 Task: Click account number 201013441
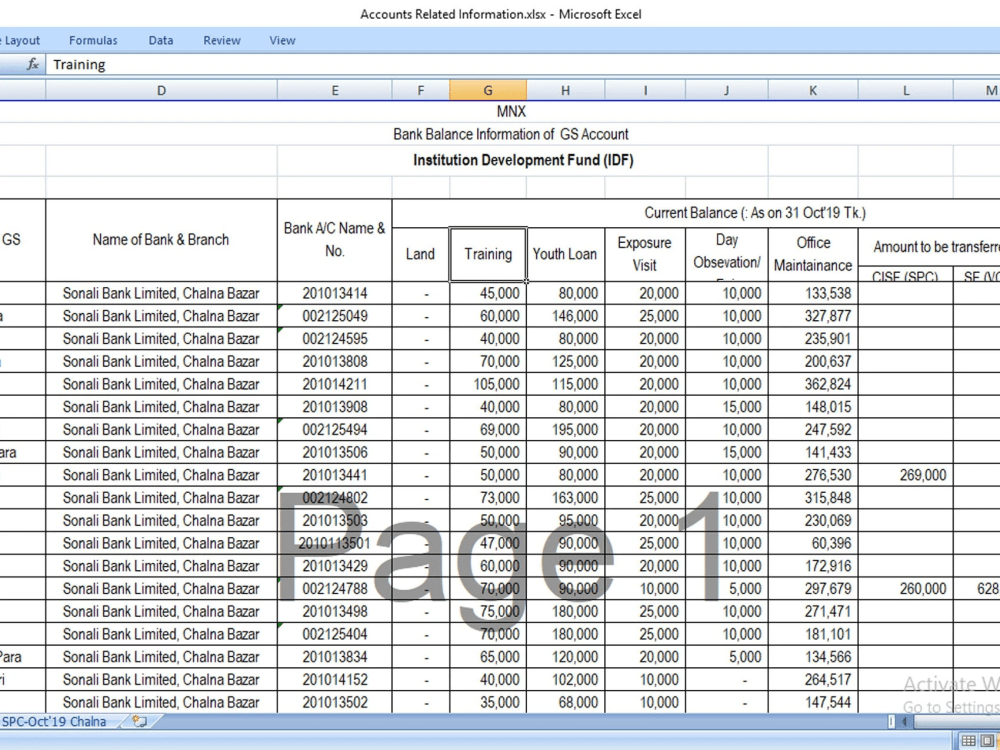pos(335,475)
